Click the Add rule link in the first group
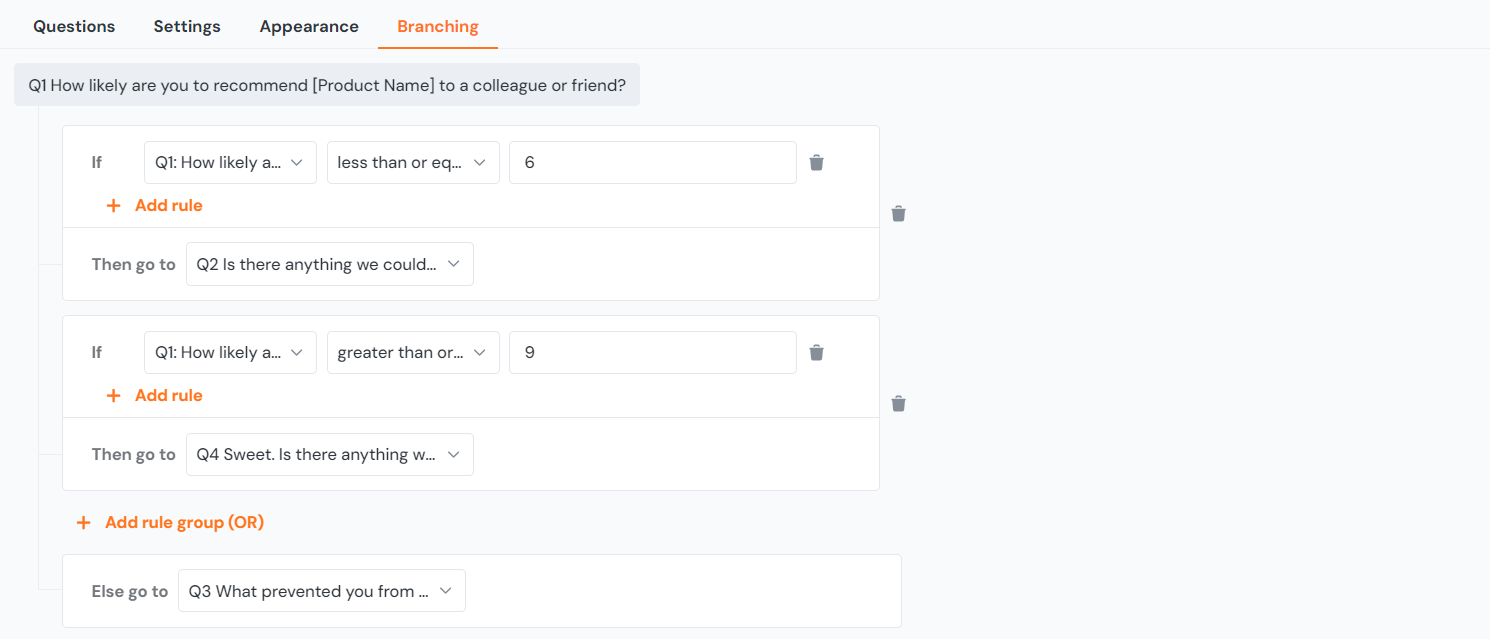The height and width of the screenshot is (639, 1490). click(168, 205)
